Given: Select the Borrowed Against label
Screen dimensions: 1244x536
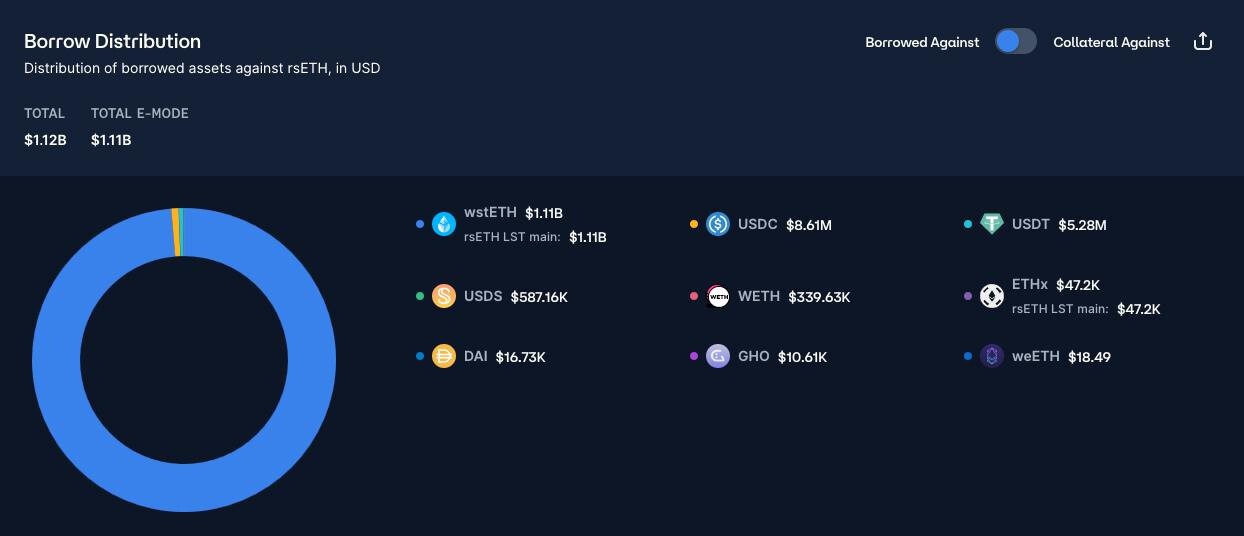Looking at the screenshot, I should pyautogui.click(x=922, y=42).
